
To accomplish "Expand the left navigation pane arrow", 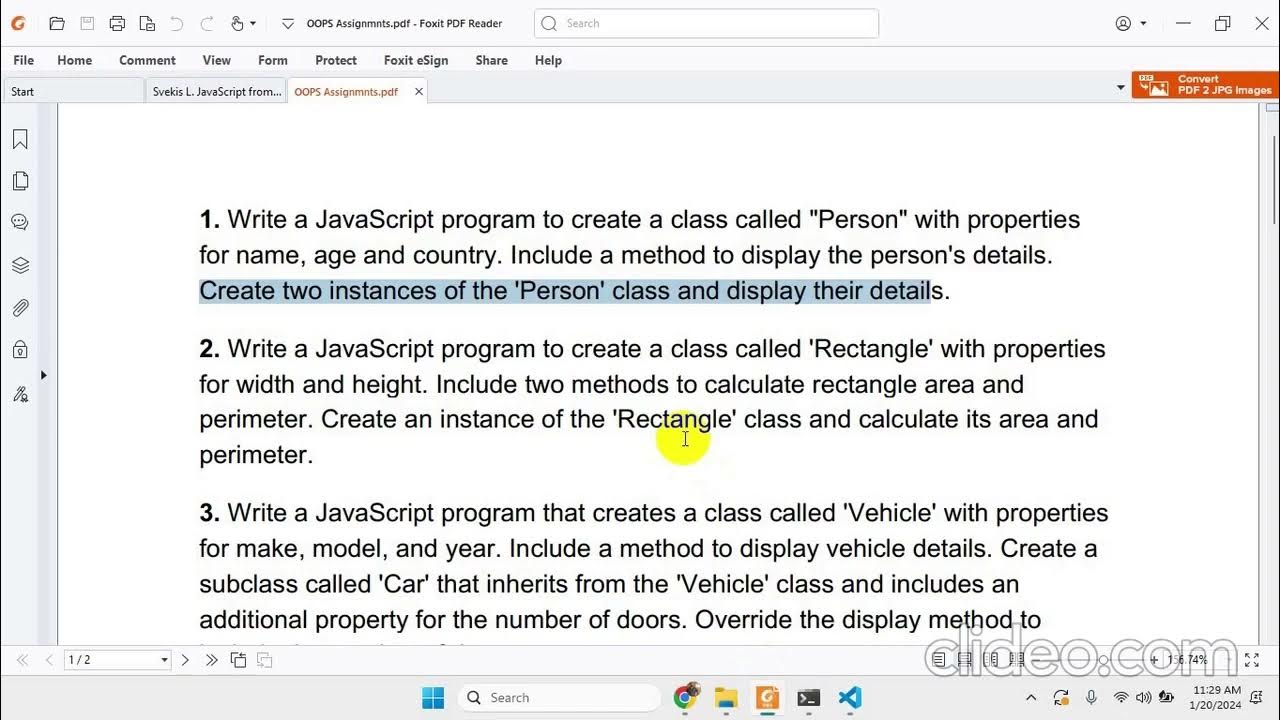I will (43, 375).
